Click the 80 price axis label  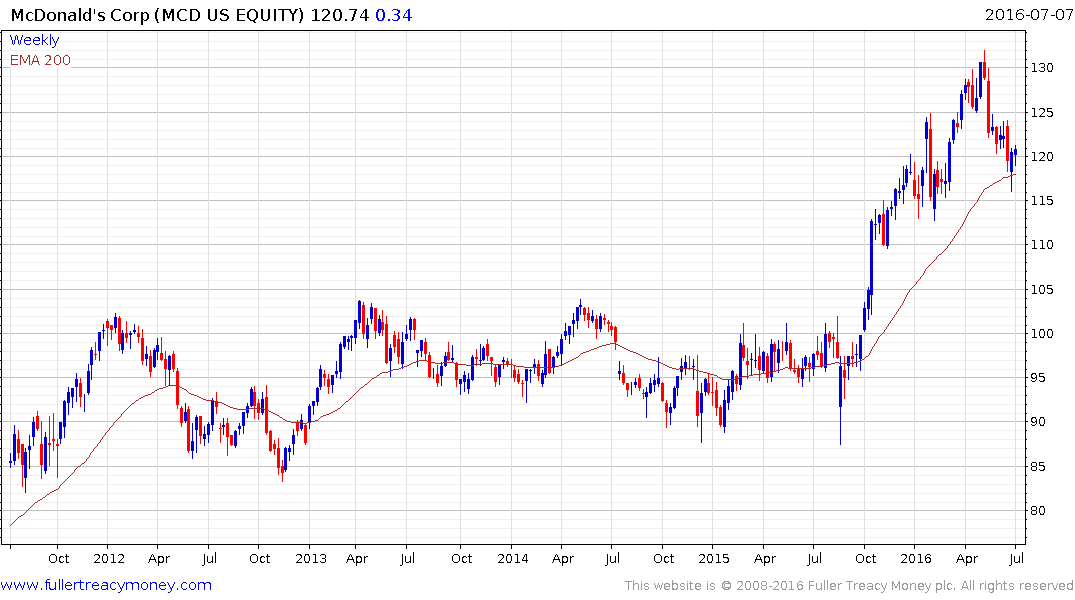point(1039,510)
